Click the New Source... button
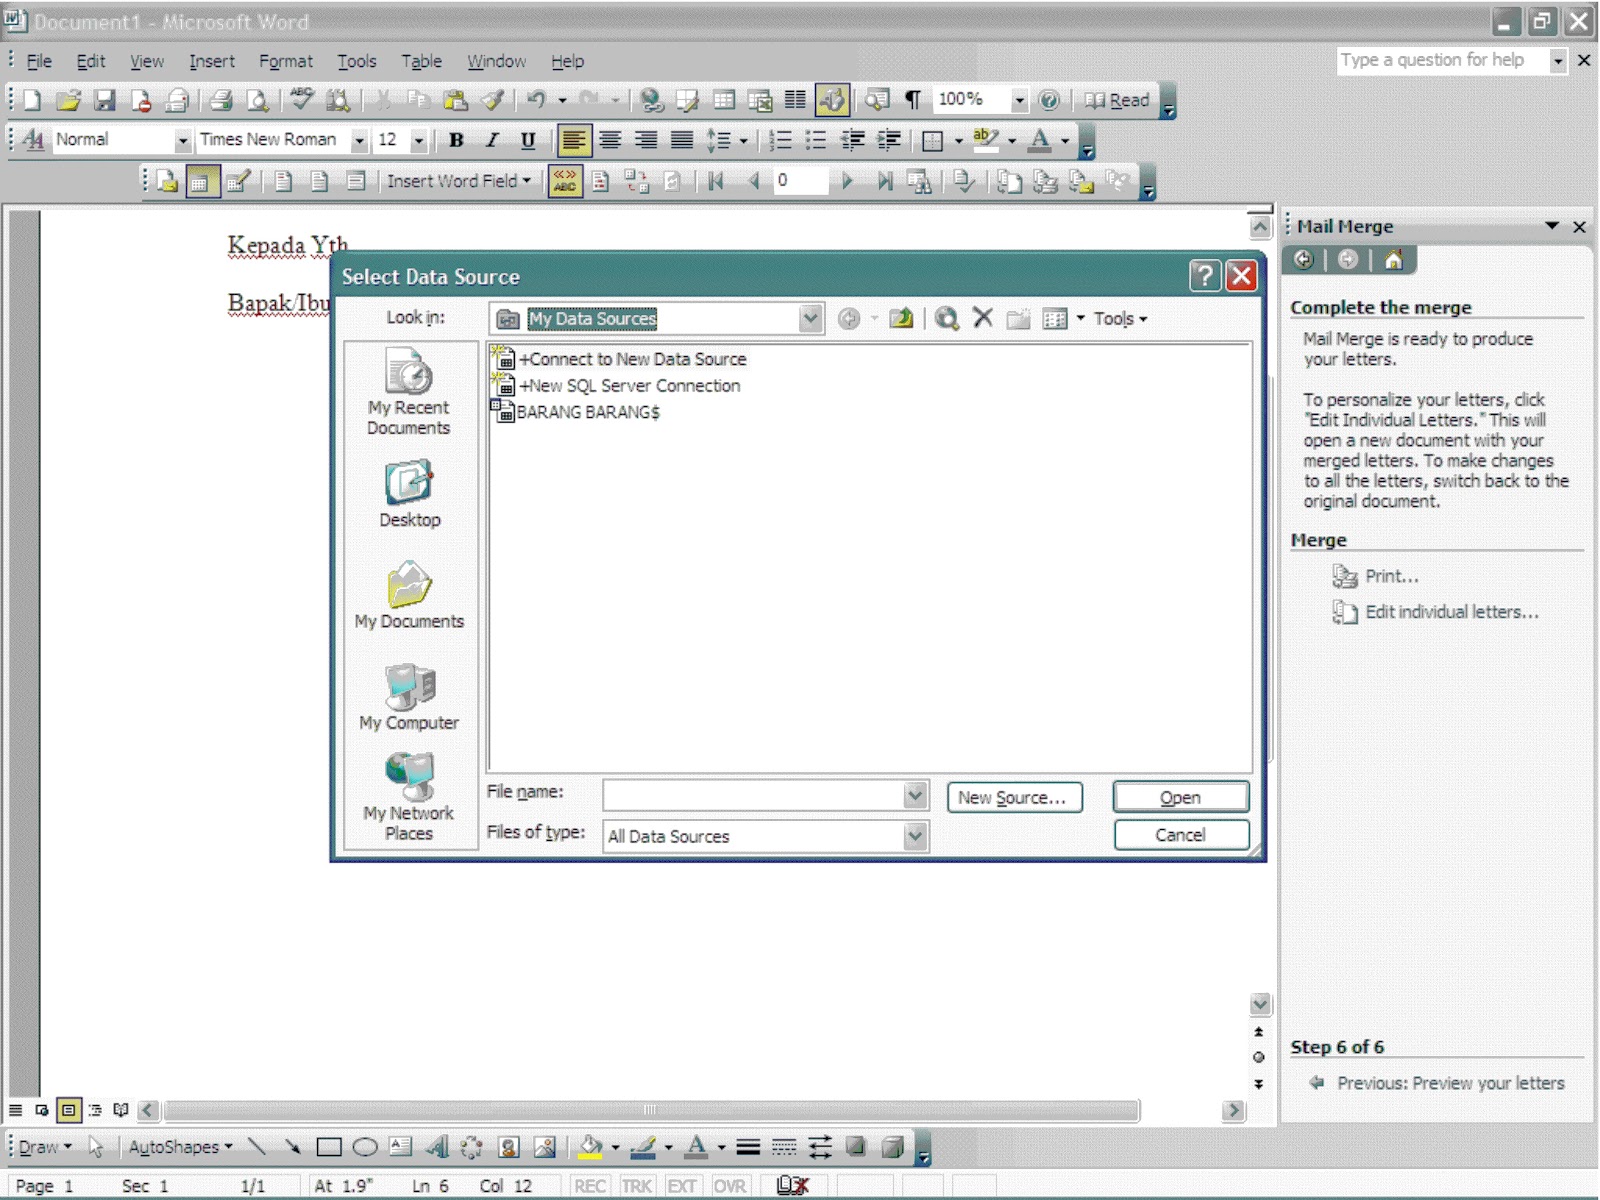1600x1200 pixels. (1014, 797)
